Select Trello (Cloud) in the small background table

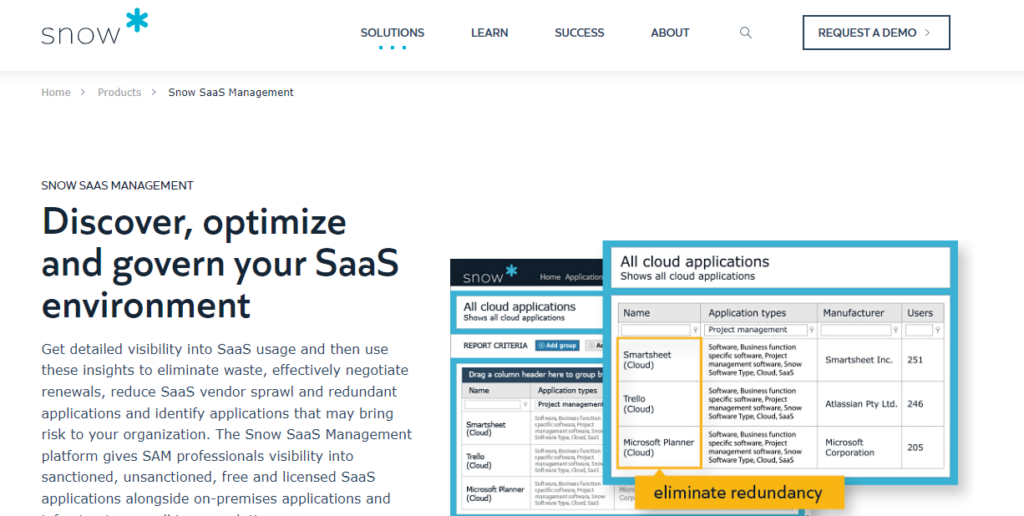(479, 461)
